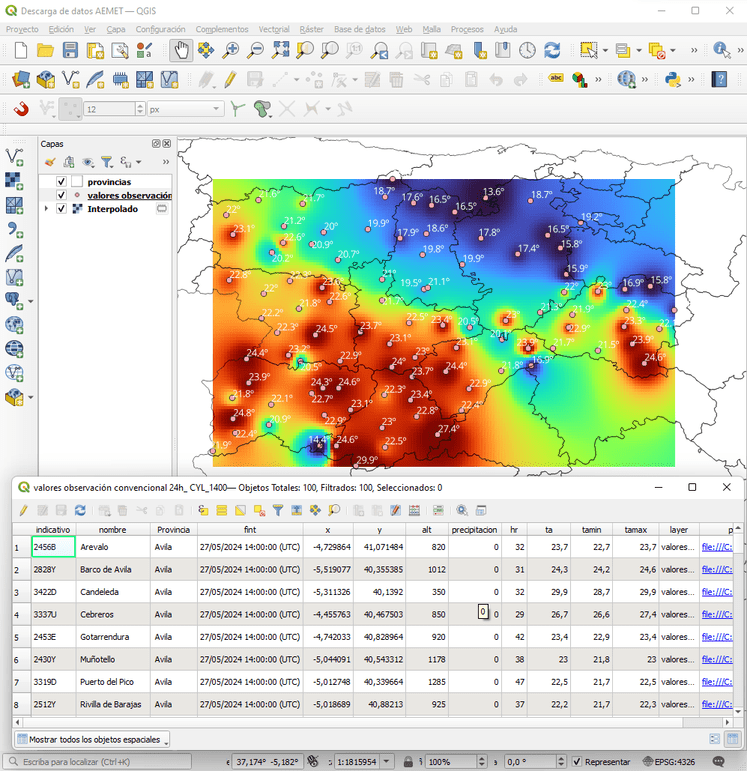This screenshot has width=747, height=771.
Task: Open the Ráster menu
Action: 312,29
